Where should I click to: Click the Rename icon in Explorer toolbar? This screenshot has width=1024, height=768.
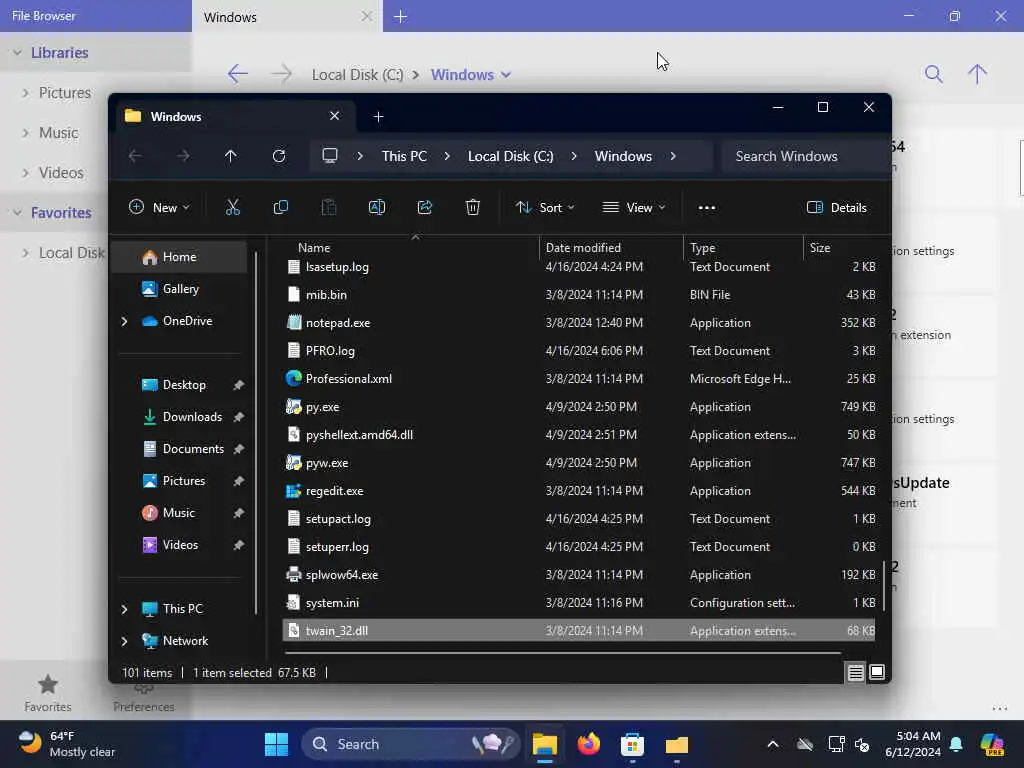pyautogui.click(x=377, y=208)
